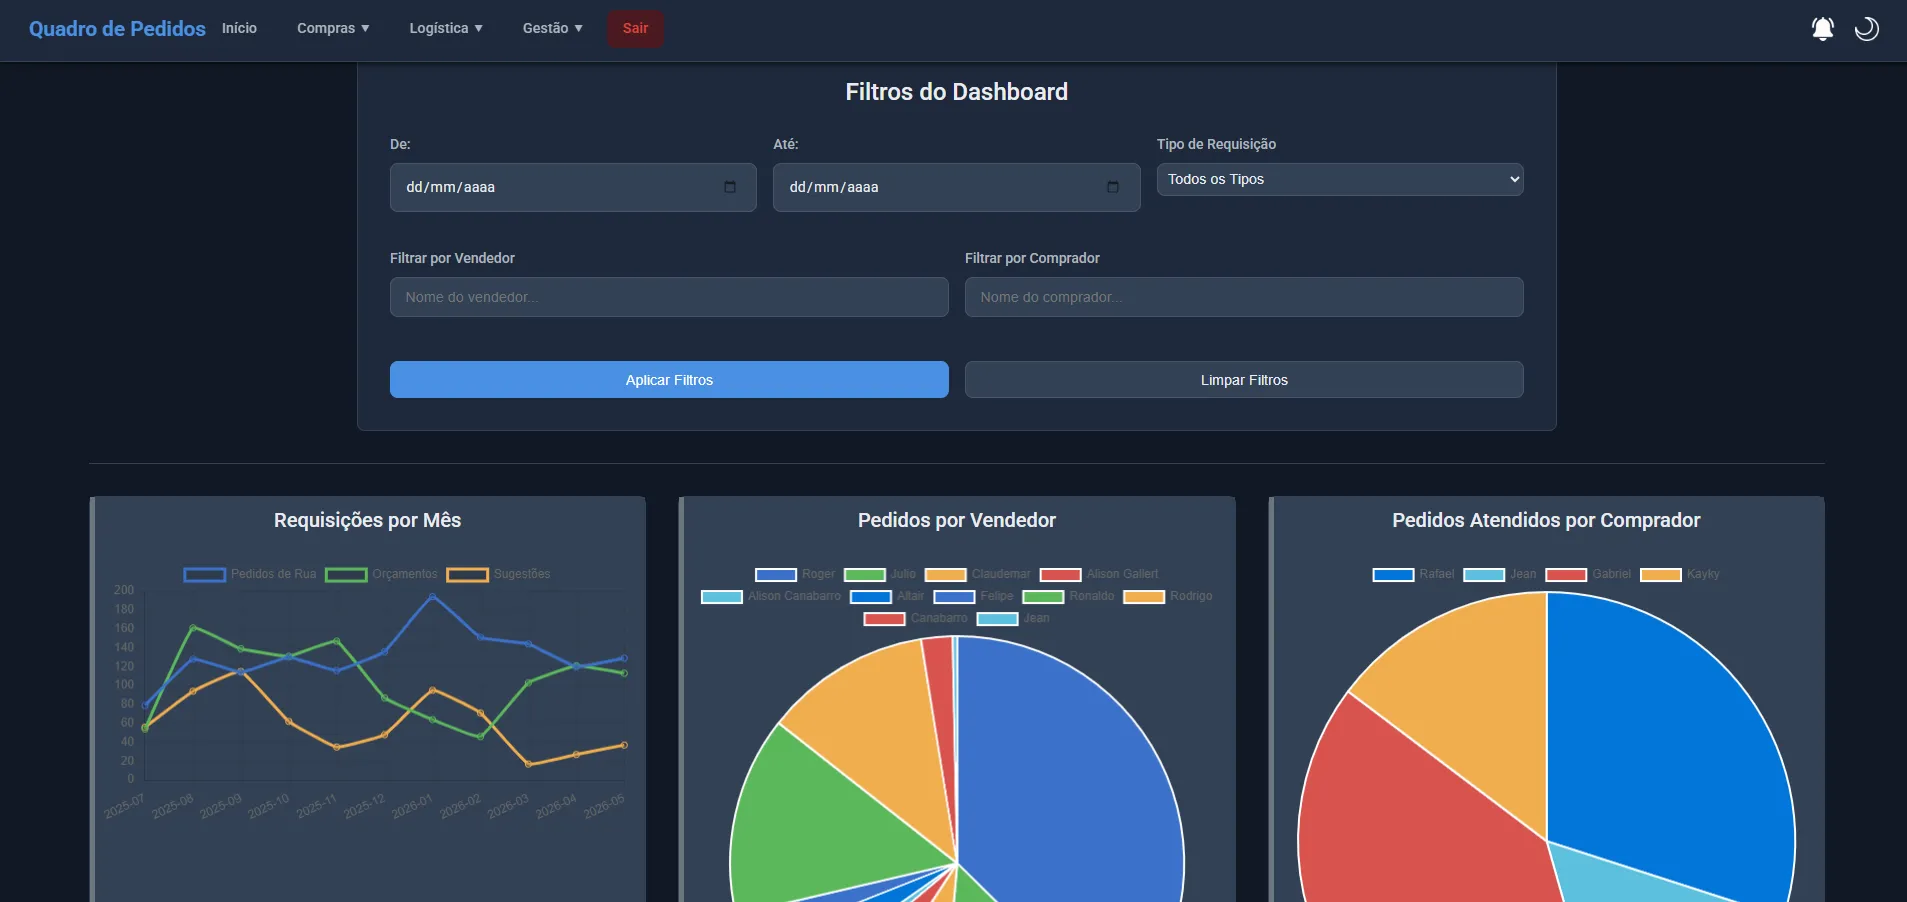
Task: Click the Ronaldo legend color swatch
Action: [x=1043, y=597]
